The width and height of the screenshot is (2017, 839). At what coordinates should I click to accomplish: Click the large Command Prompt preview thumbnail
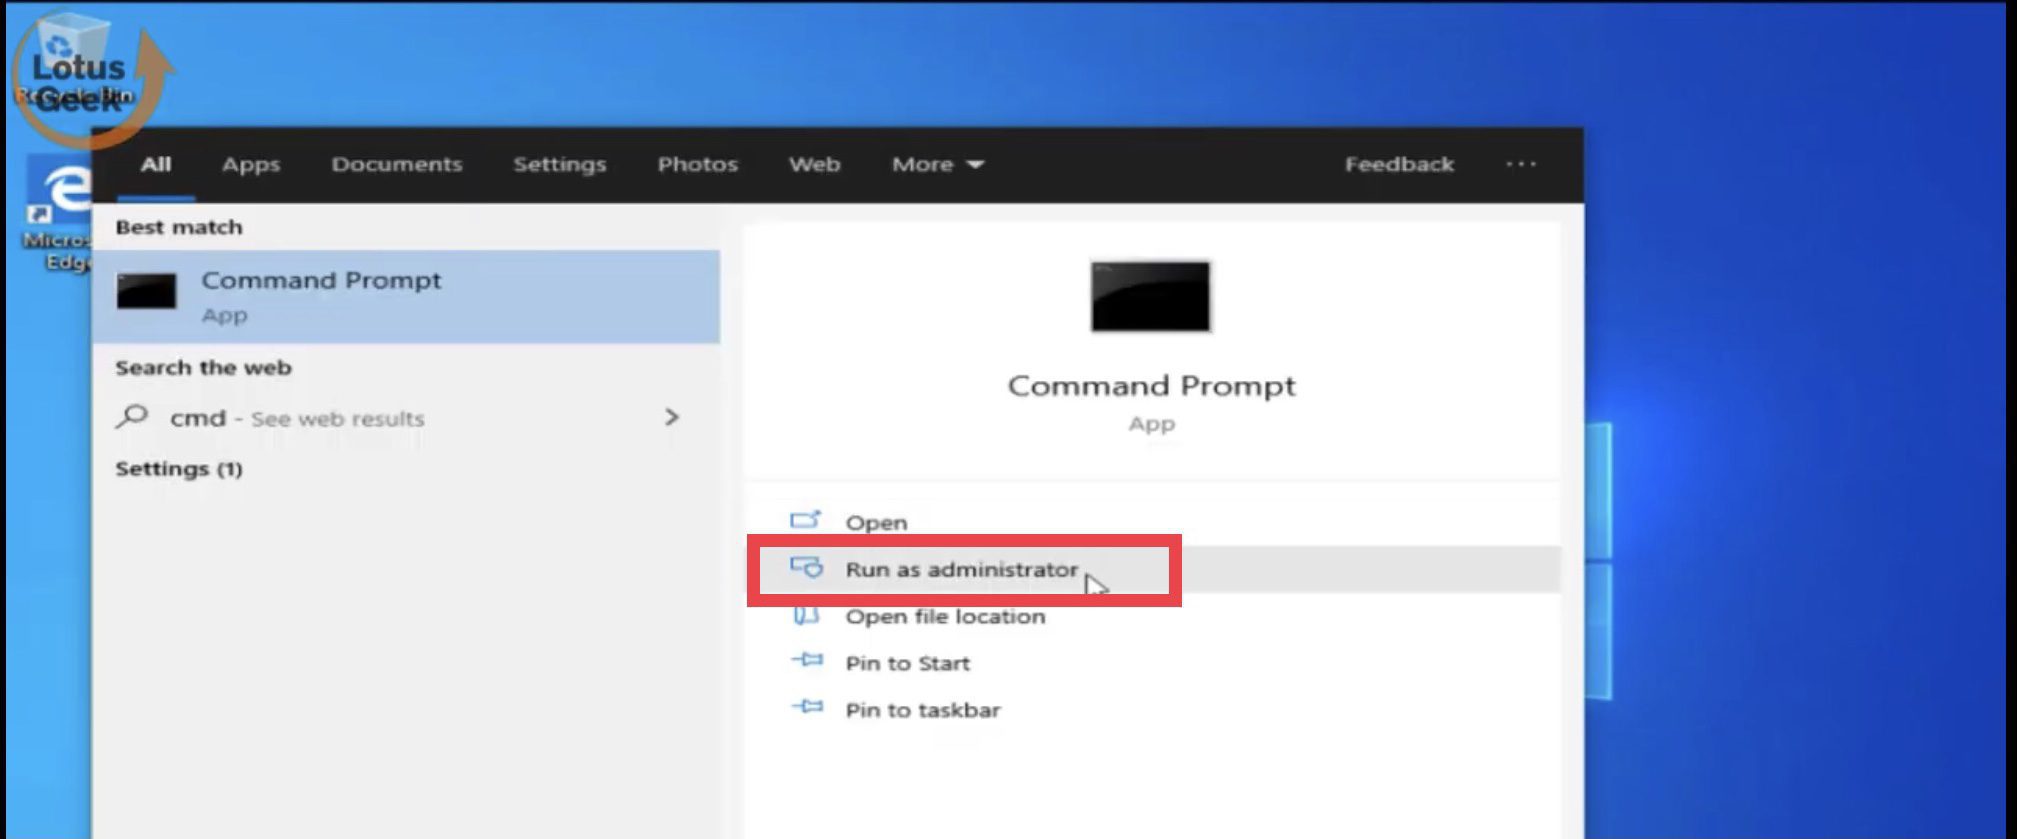pos(1151,296)
